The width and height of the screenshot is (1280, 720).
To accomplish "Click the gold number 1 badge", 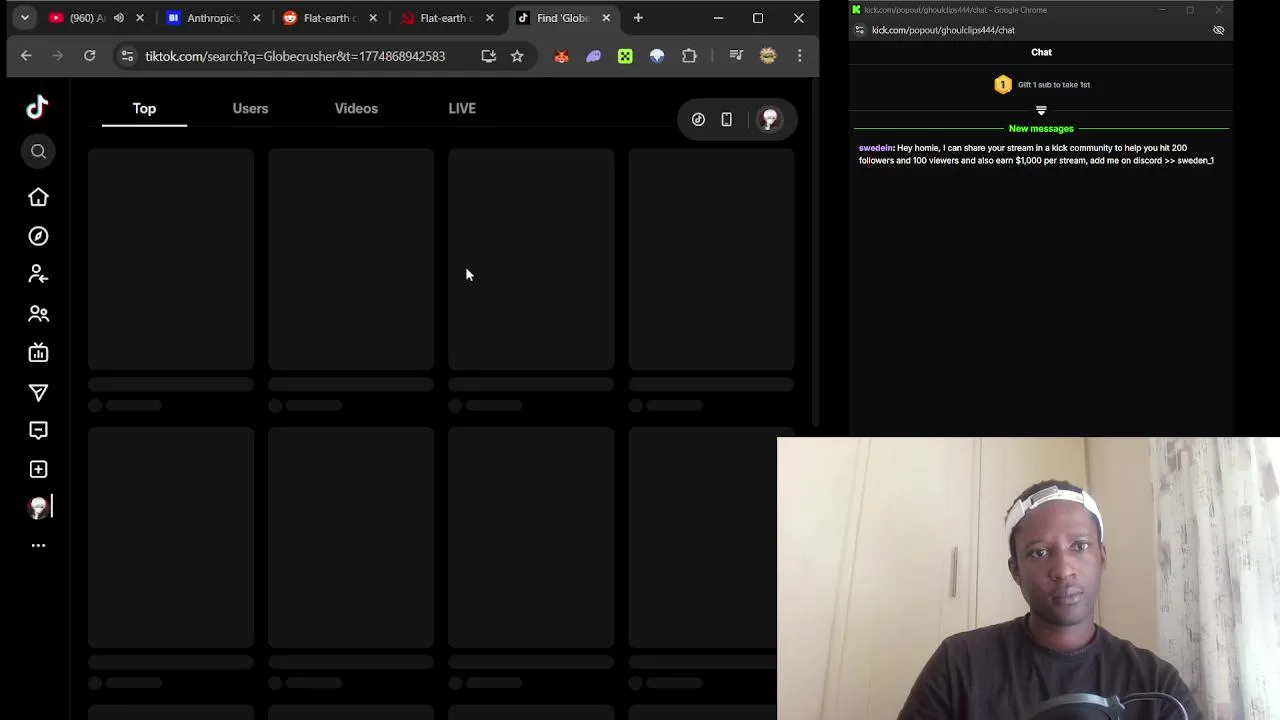I will pyautogui.click(x=1003, y=85).
